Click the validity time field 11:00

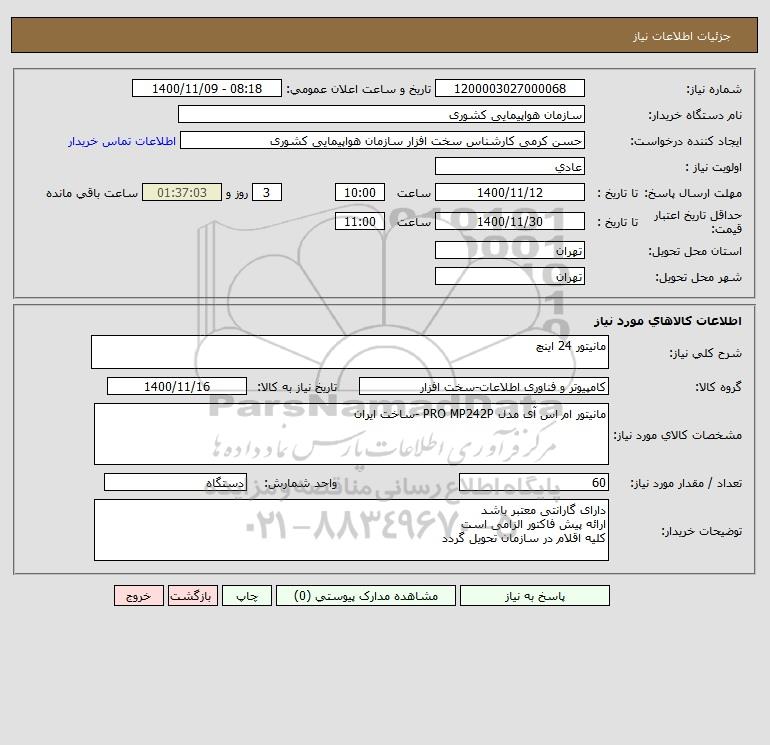click(359, 221)
